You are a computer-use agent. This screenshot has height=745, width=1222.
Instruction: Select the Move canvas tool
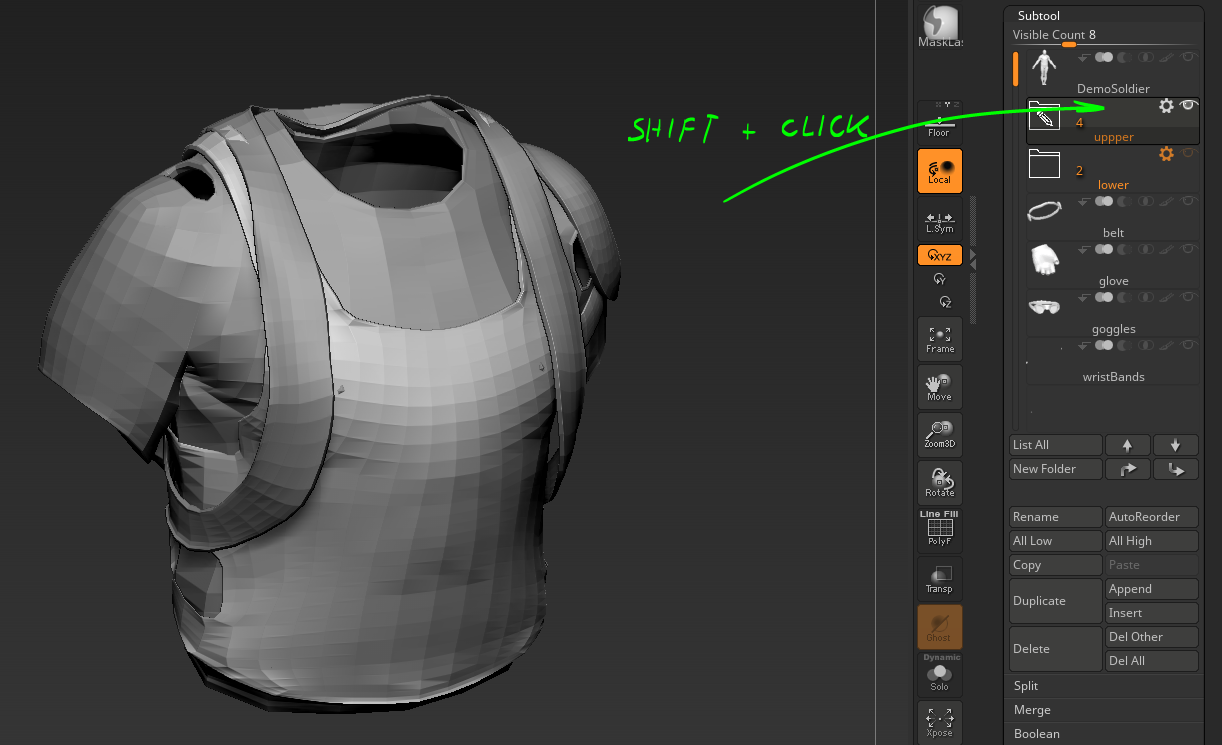(x=939, y=387)
